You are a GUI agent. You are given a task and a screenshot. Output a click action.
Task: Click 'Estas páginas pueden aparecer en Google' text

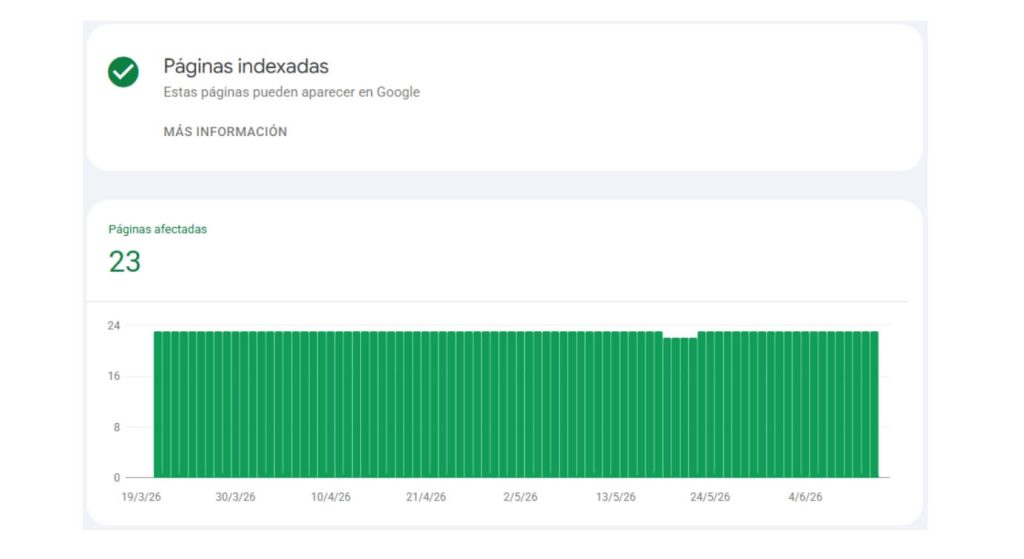click(291, 92)
